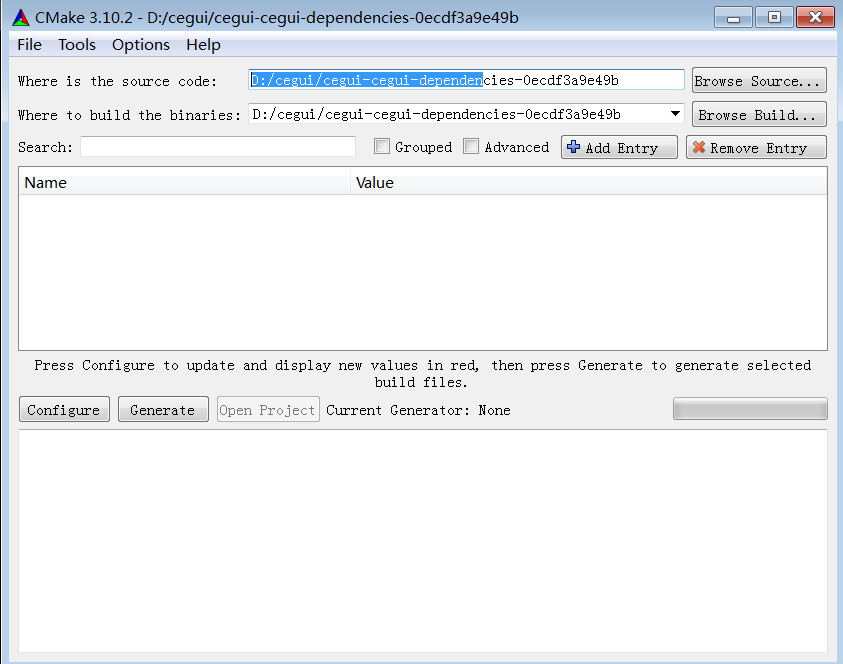843x664 pixels.
Task: Click the Name column header
Action: tap(184, 182)
